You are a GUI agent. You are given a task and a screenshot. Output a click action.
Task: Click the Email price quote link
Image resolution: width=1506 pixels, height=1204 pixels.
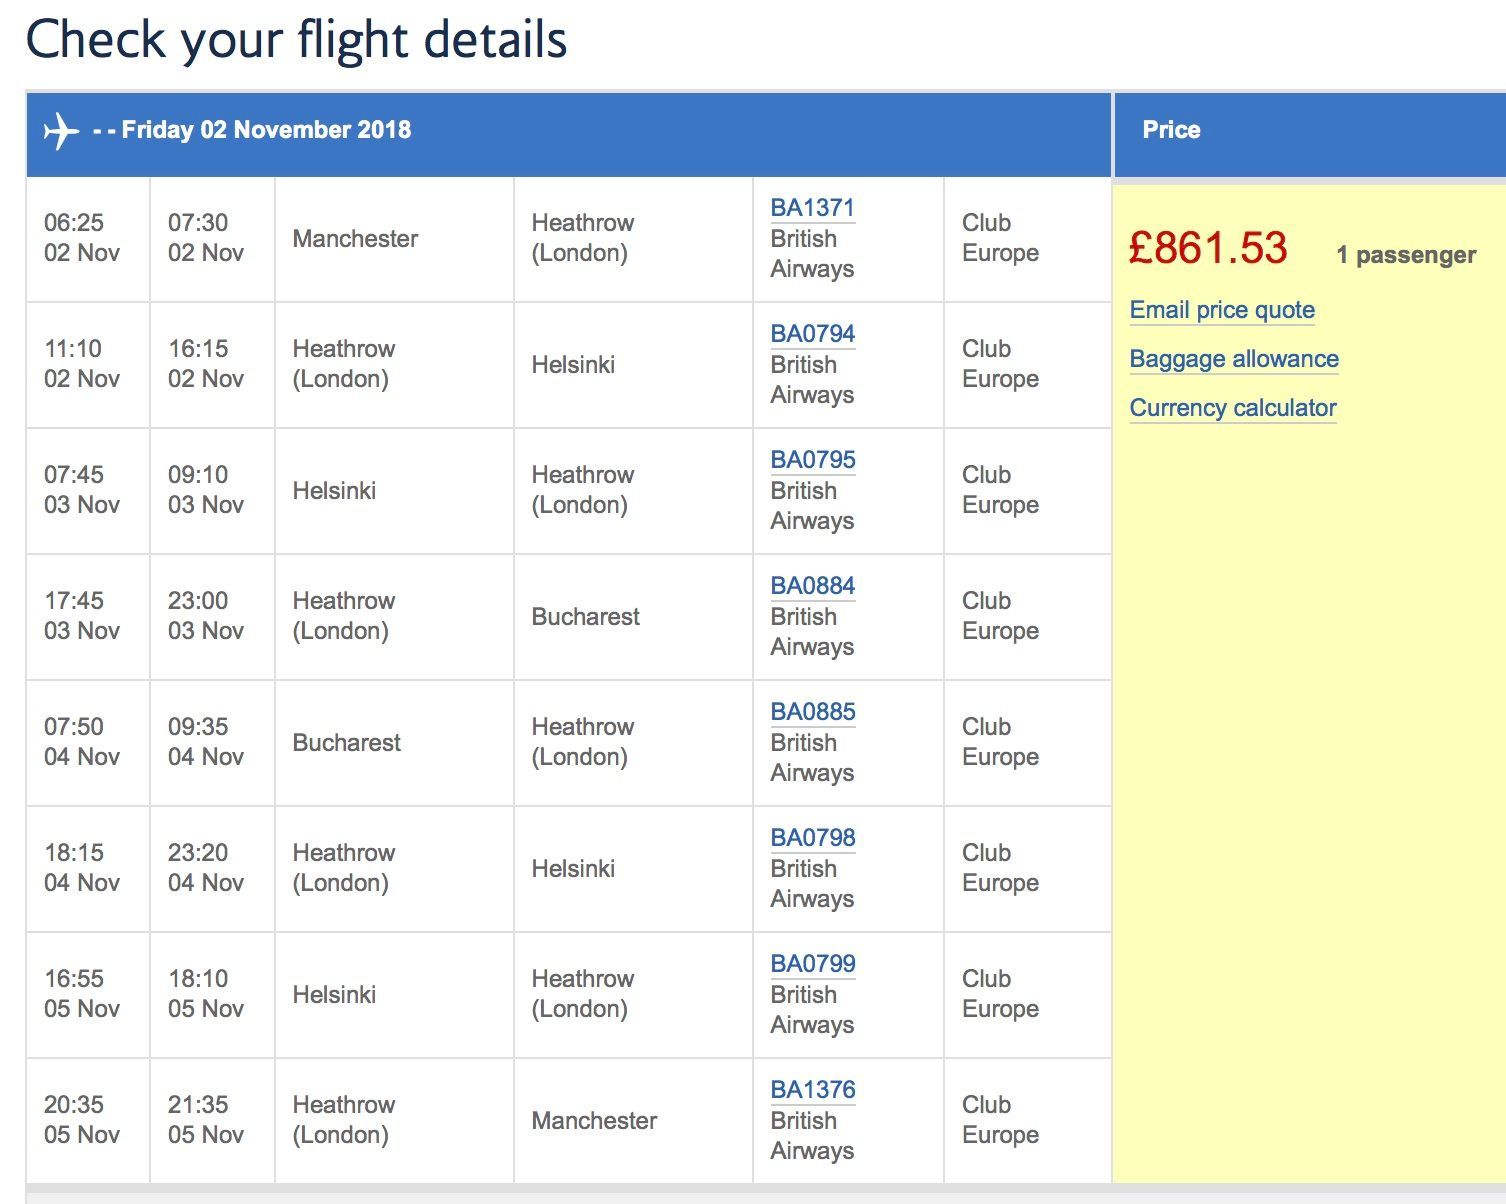pyautogui.click(x=1222, y=310)
